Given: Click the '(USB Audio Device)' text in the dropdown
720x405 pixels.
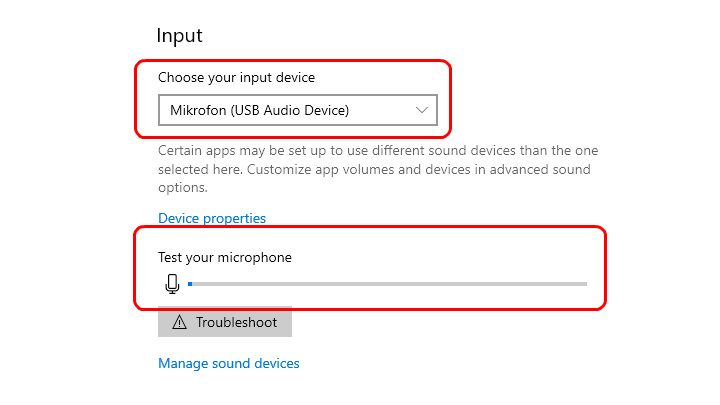Looking at the screenshot, I should pyautogui.click(x=290, y=110).
